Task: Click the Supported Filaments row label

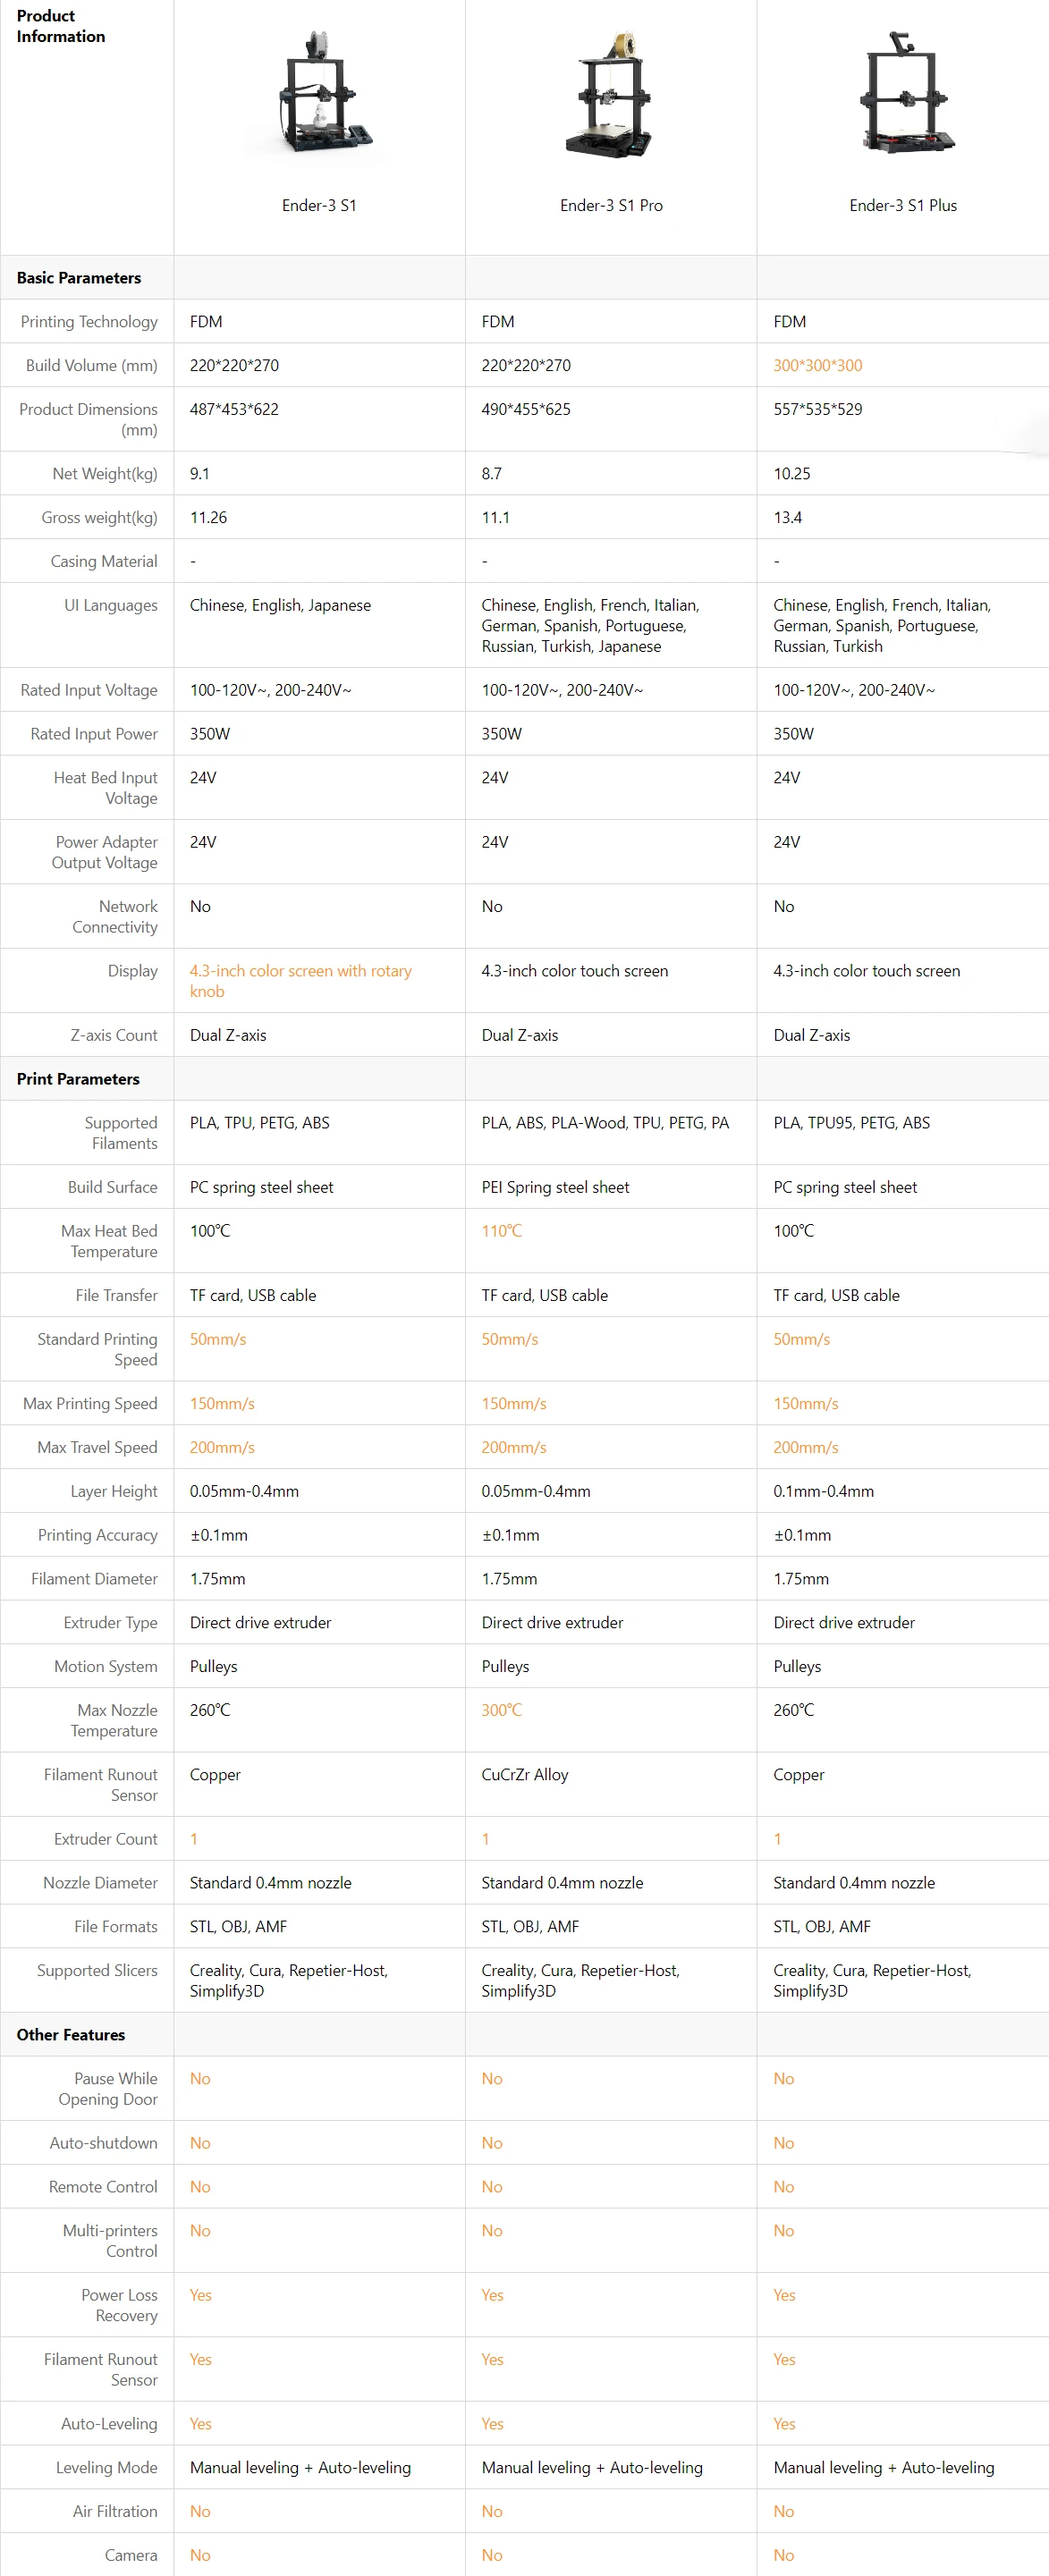Action: [121, 1133]
